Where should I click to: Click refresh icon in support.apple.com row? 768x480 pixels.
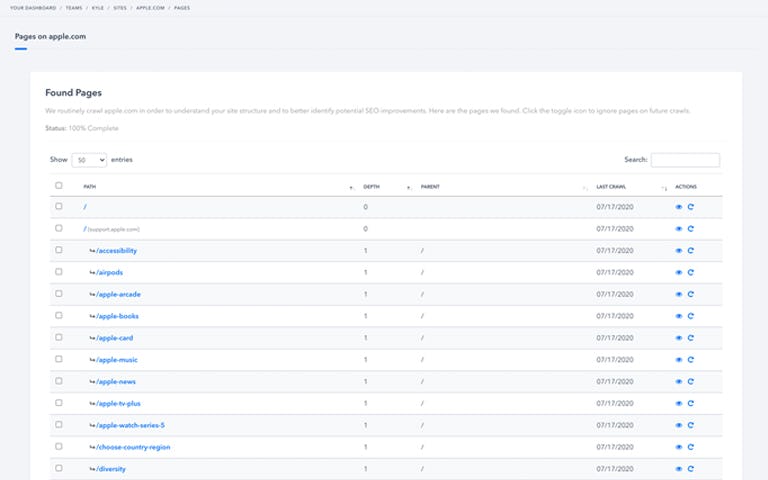pos(691,229)
